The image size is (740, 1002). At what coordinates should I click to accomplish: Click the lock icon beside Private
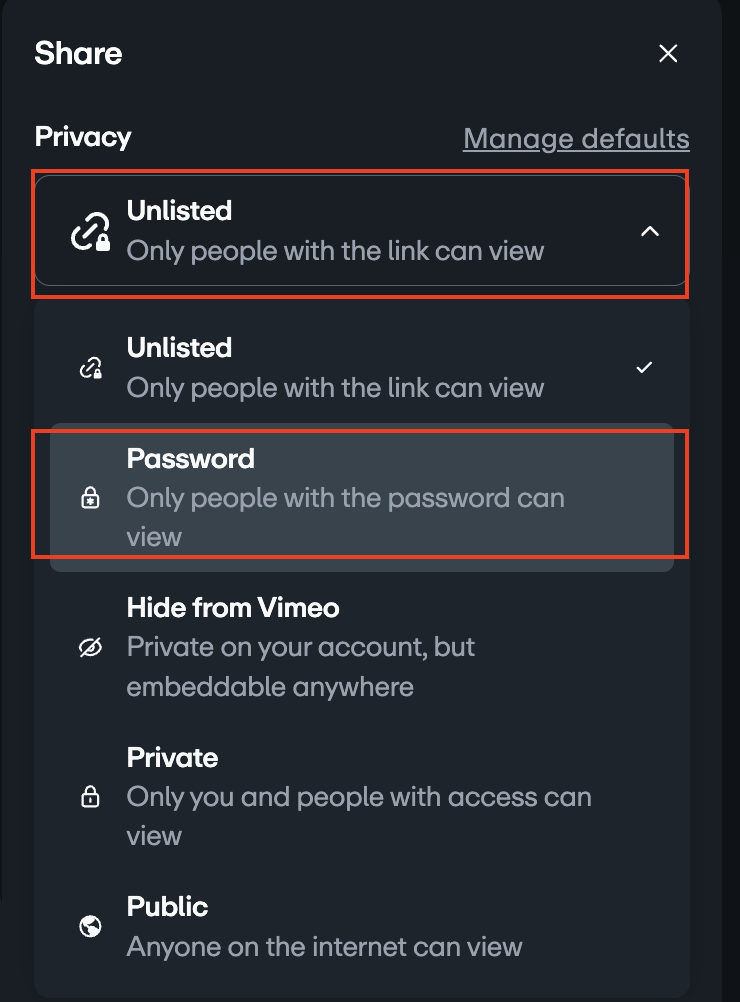90,797
